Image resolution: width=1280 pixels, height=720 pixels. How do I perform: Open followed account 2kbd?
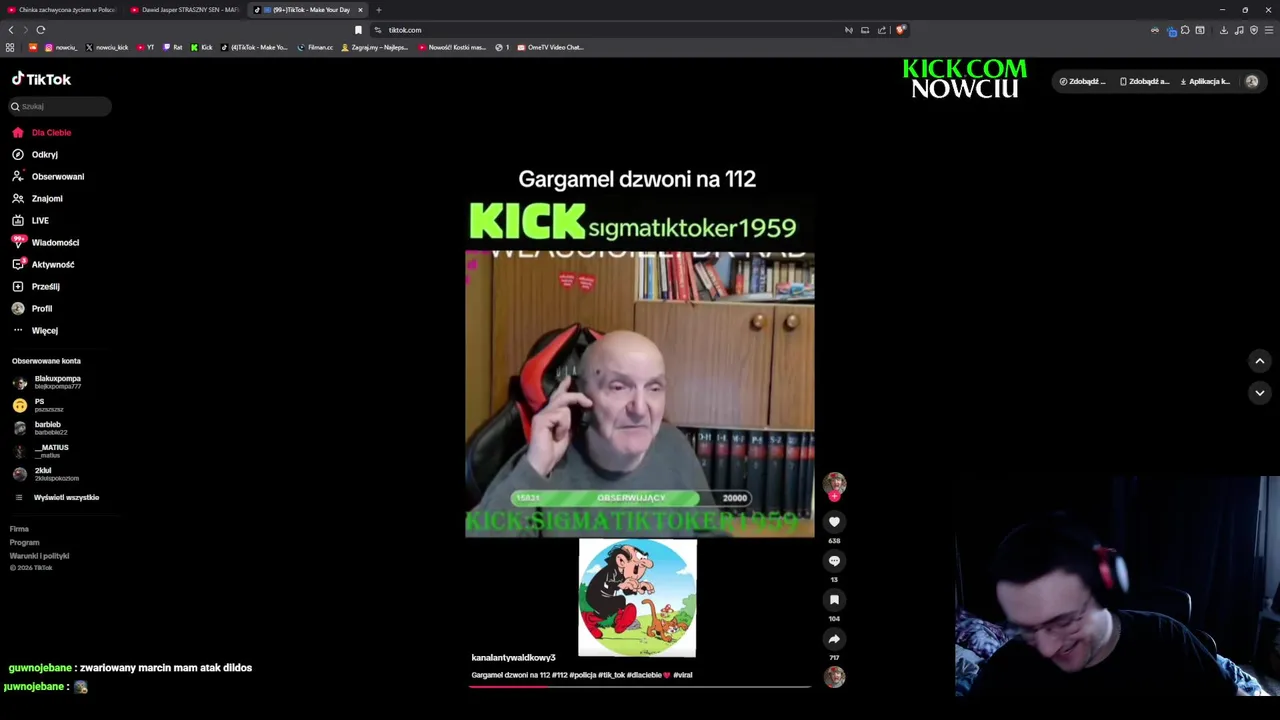click(45, 474)
